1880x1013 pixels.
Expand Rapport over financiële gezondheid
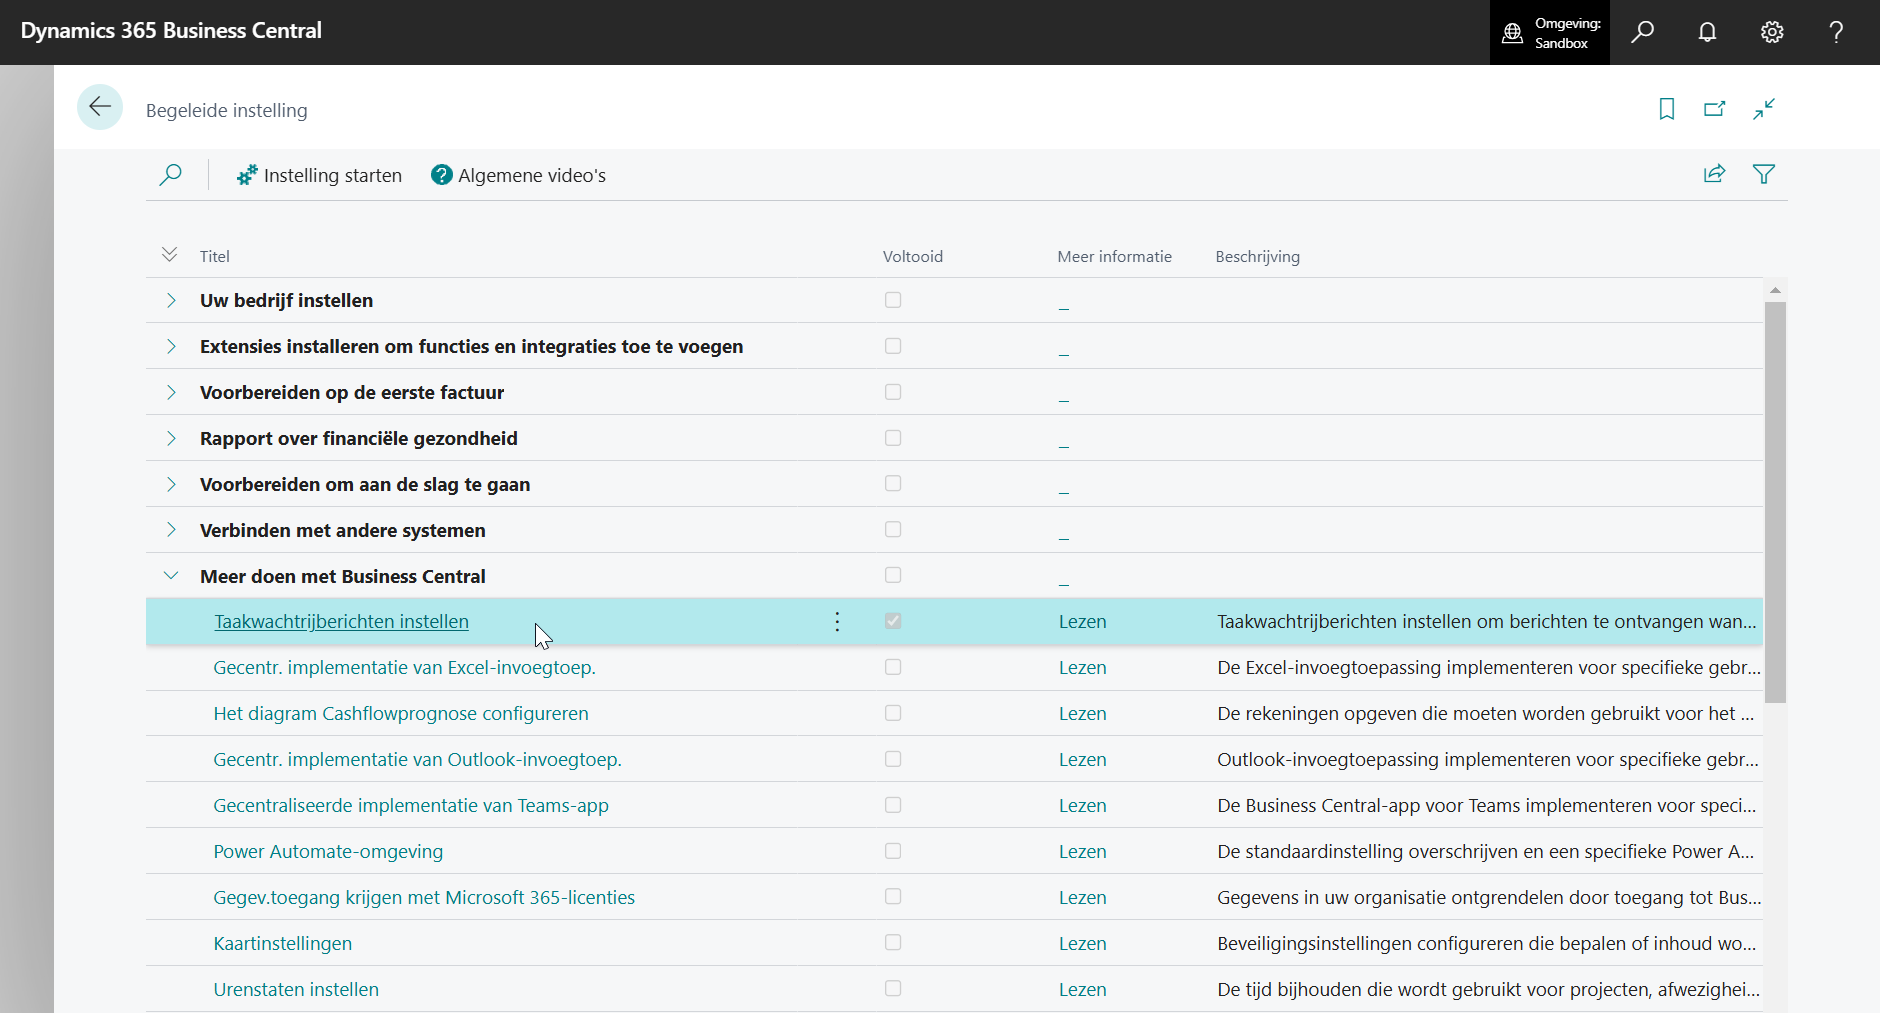coord(171,438)
